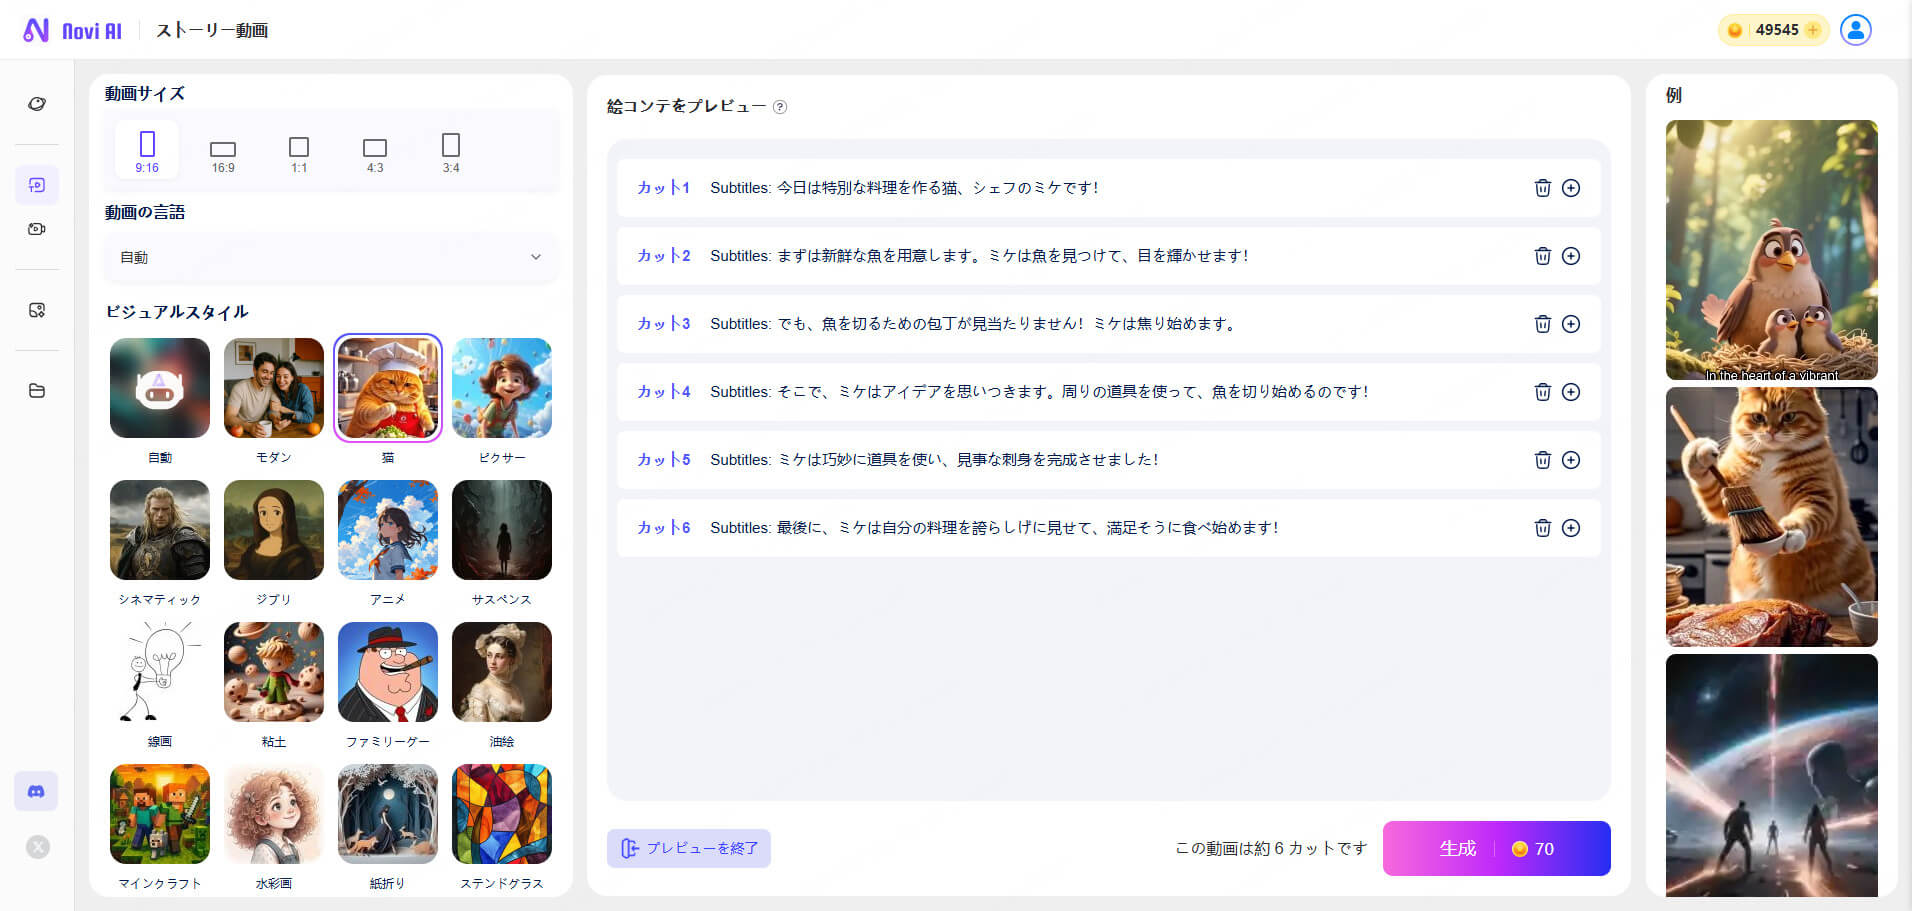Select the 1:1 video size option

(x=298, y=150)
